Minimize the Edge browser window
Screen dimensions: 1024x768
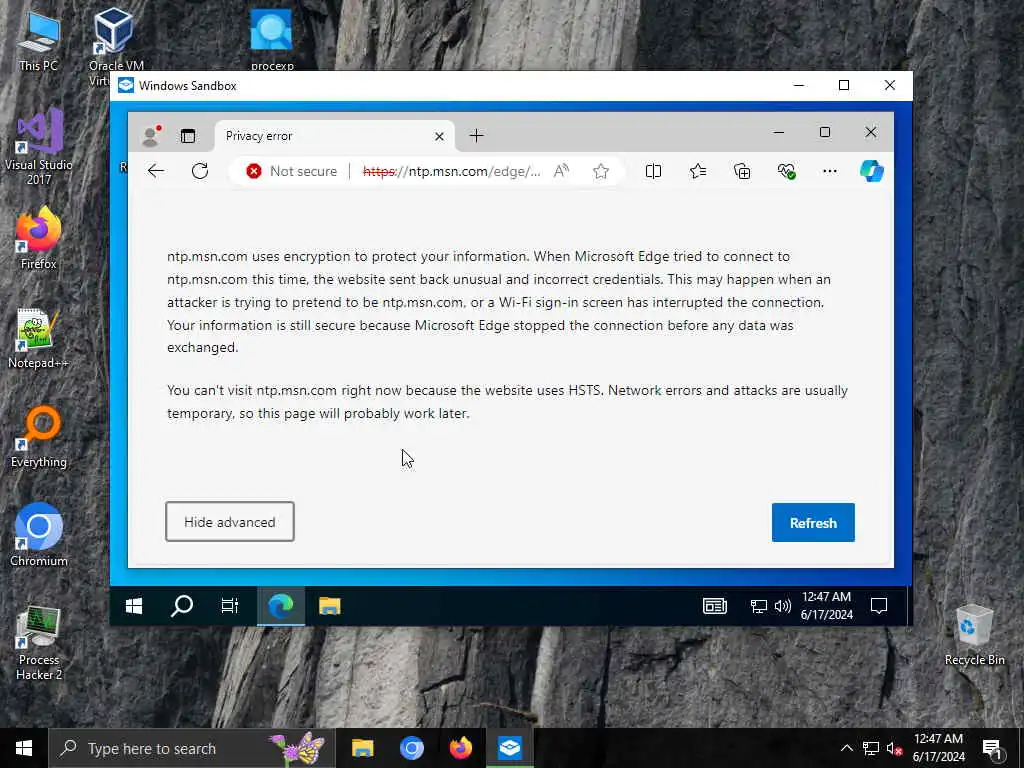778,133
